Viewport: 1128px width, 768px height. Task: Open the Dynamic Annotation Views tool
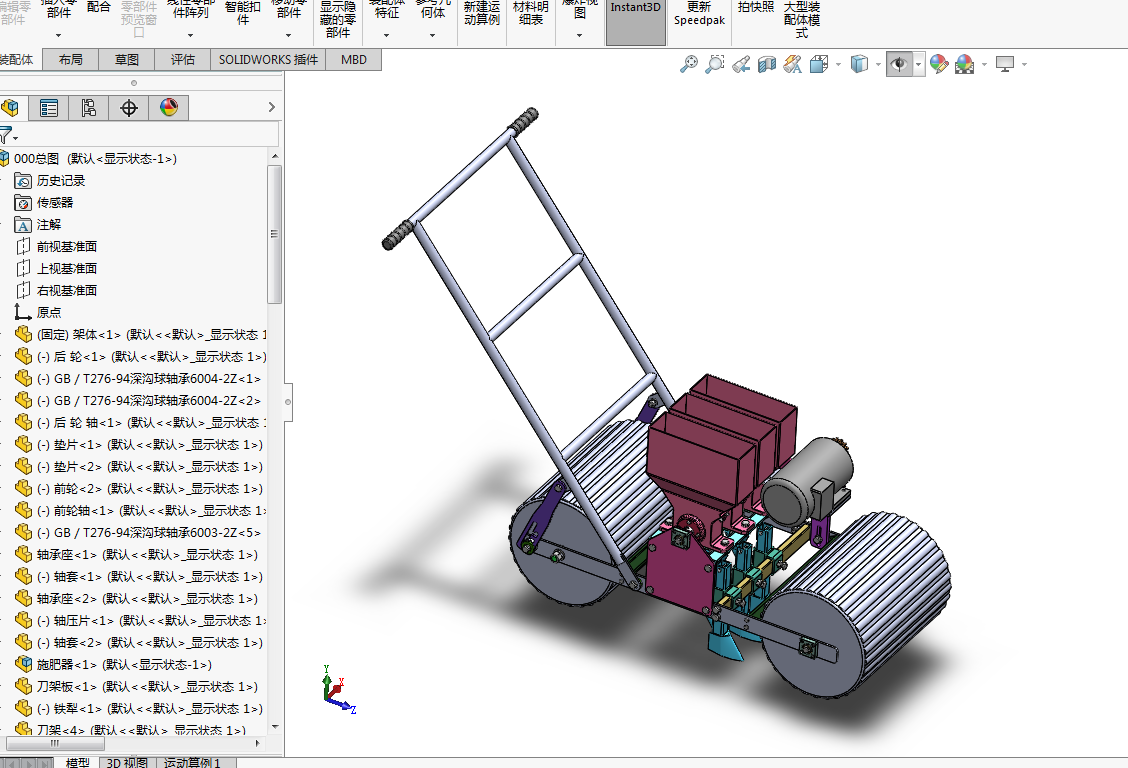[x=793, y=64]
